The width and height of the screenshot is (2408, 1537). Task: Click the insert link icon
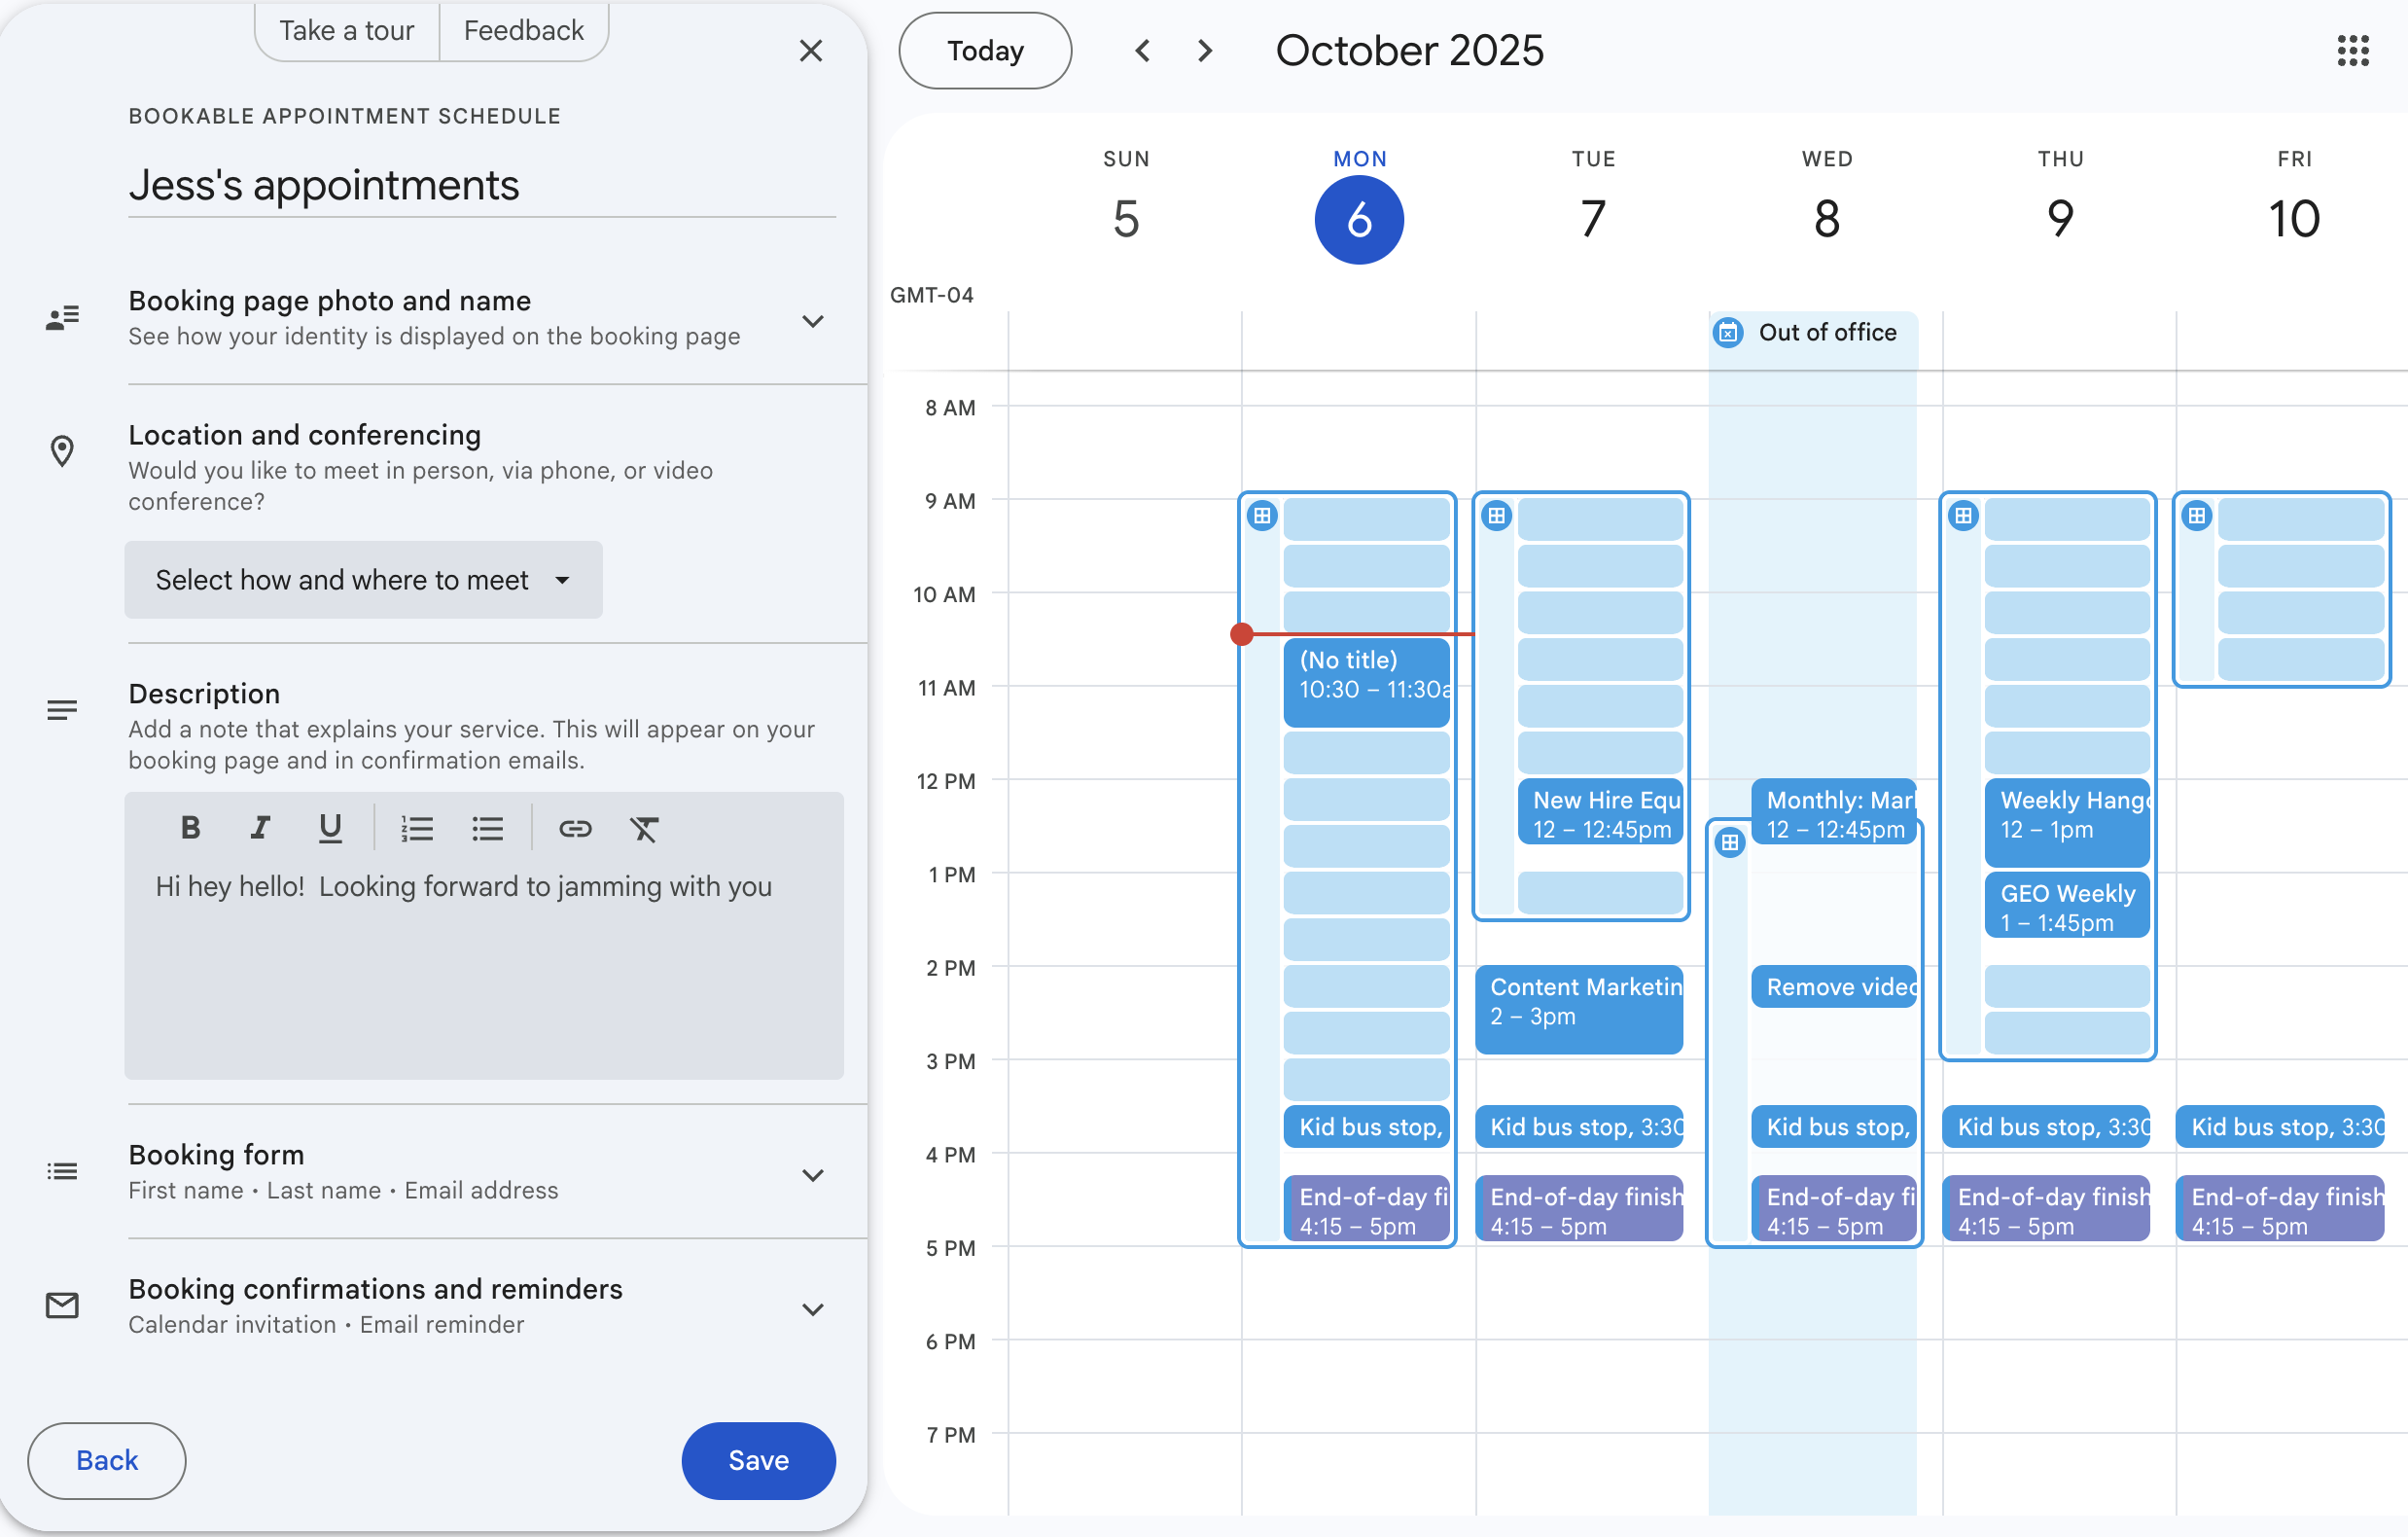(575, 828)
